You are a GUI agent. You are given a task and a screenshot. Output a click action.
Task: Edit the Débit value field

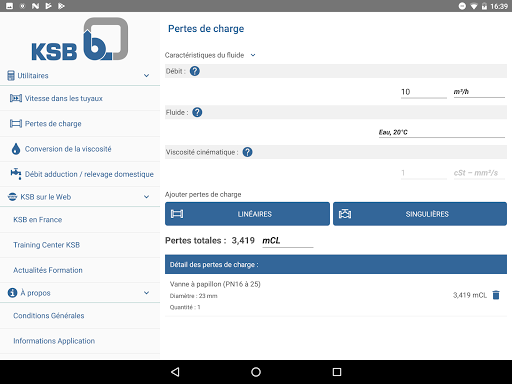point(423,92)
